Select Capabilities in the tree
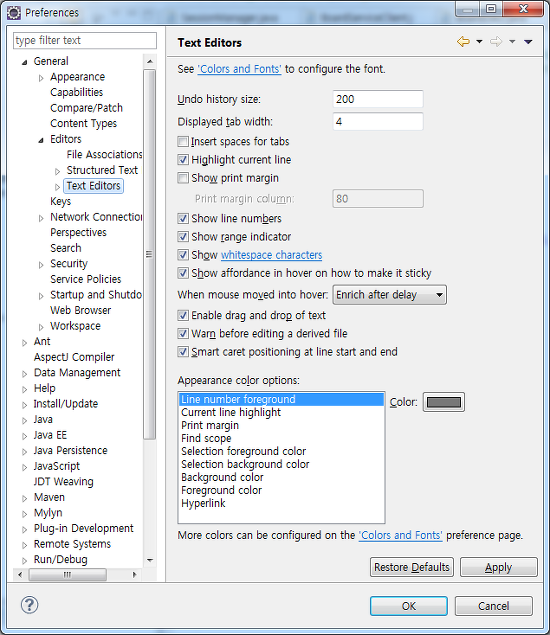 (77, 92)
